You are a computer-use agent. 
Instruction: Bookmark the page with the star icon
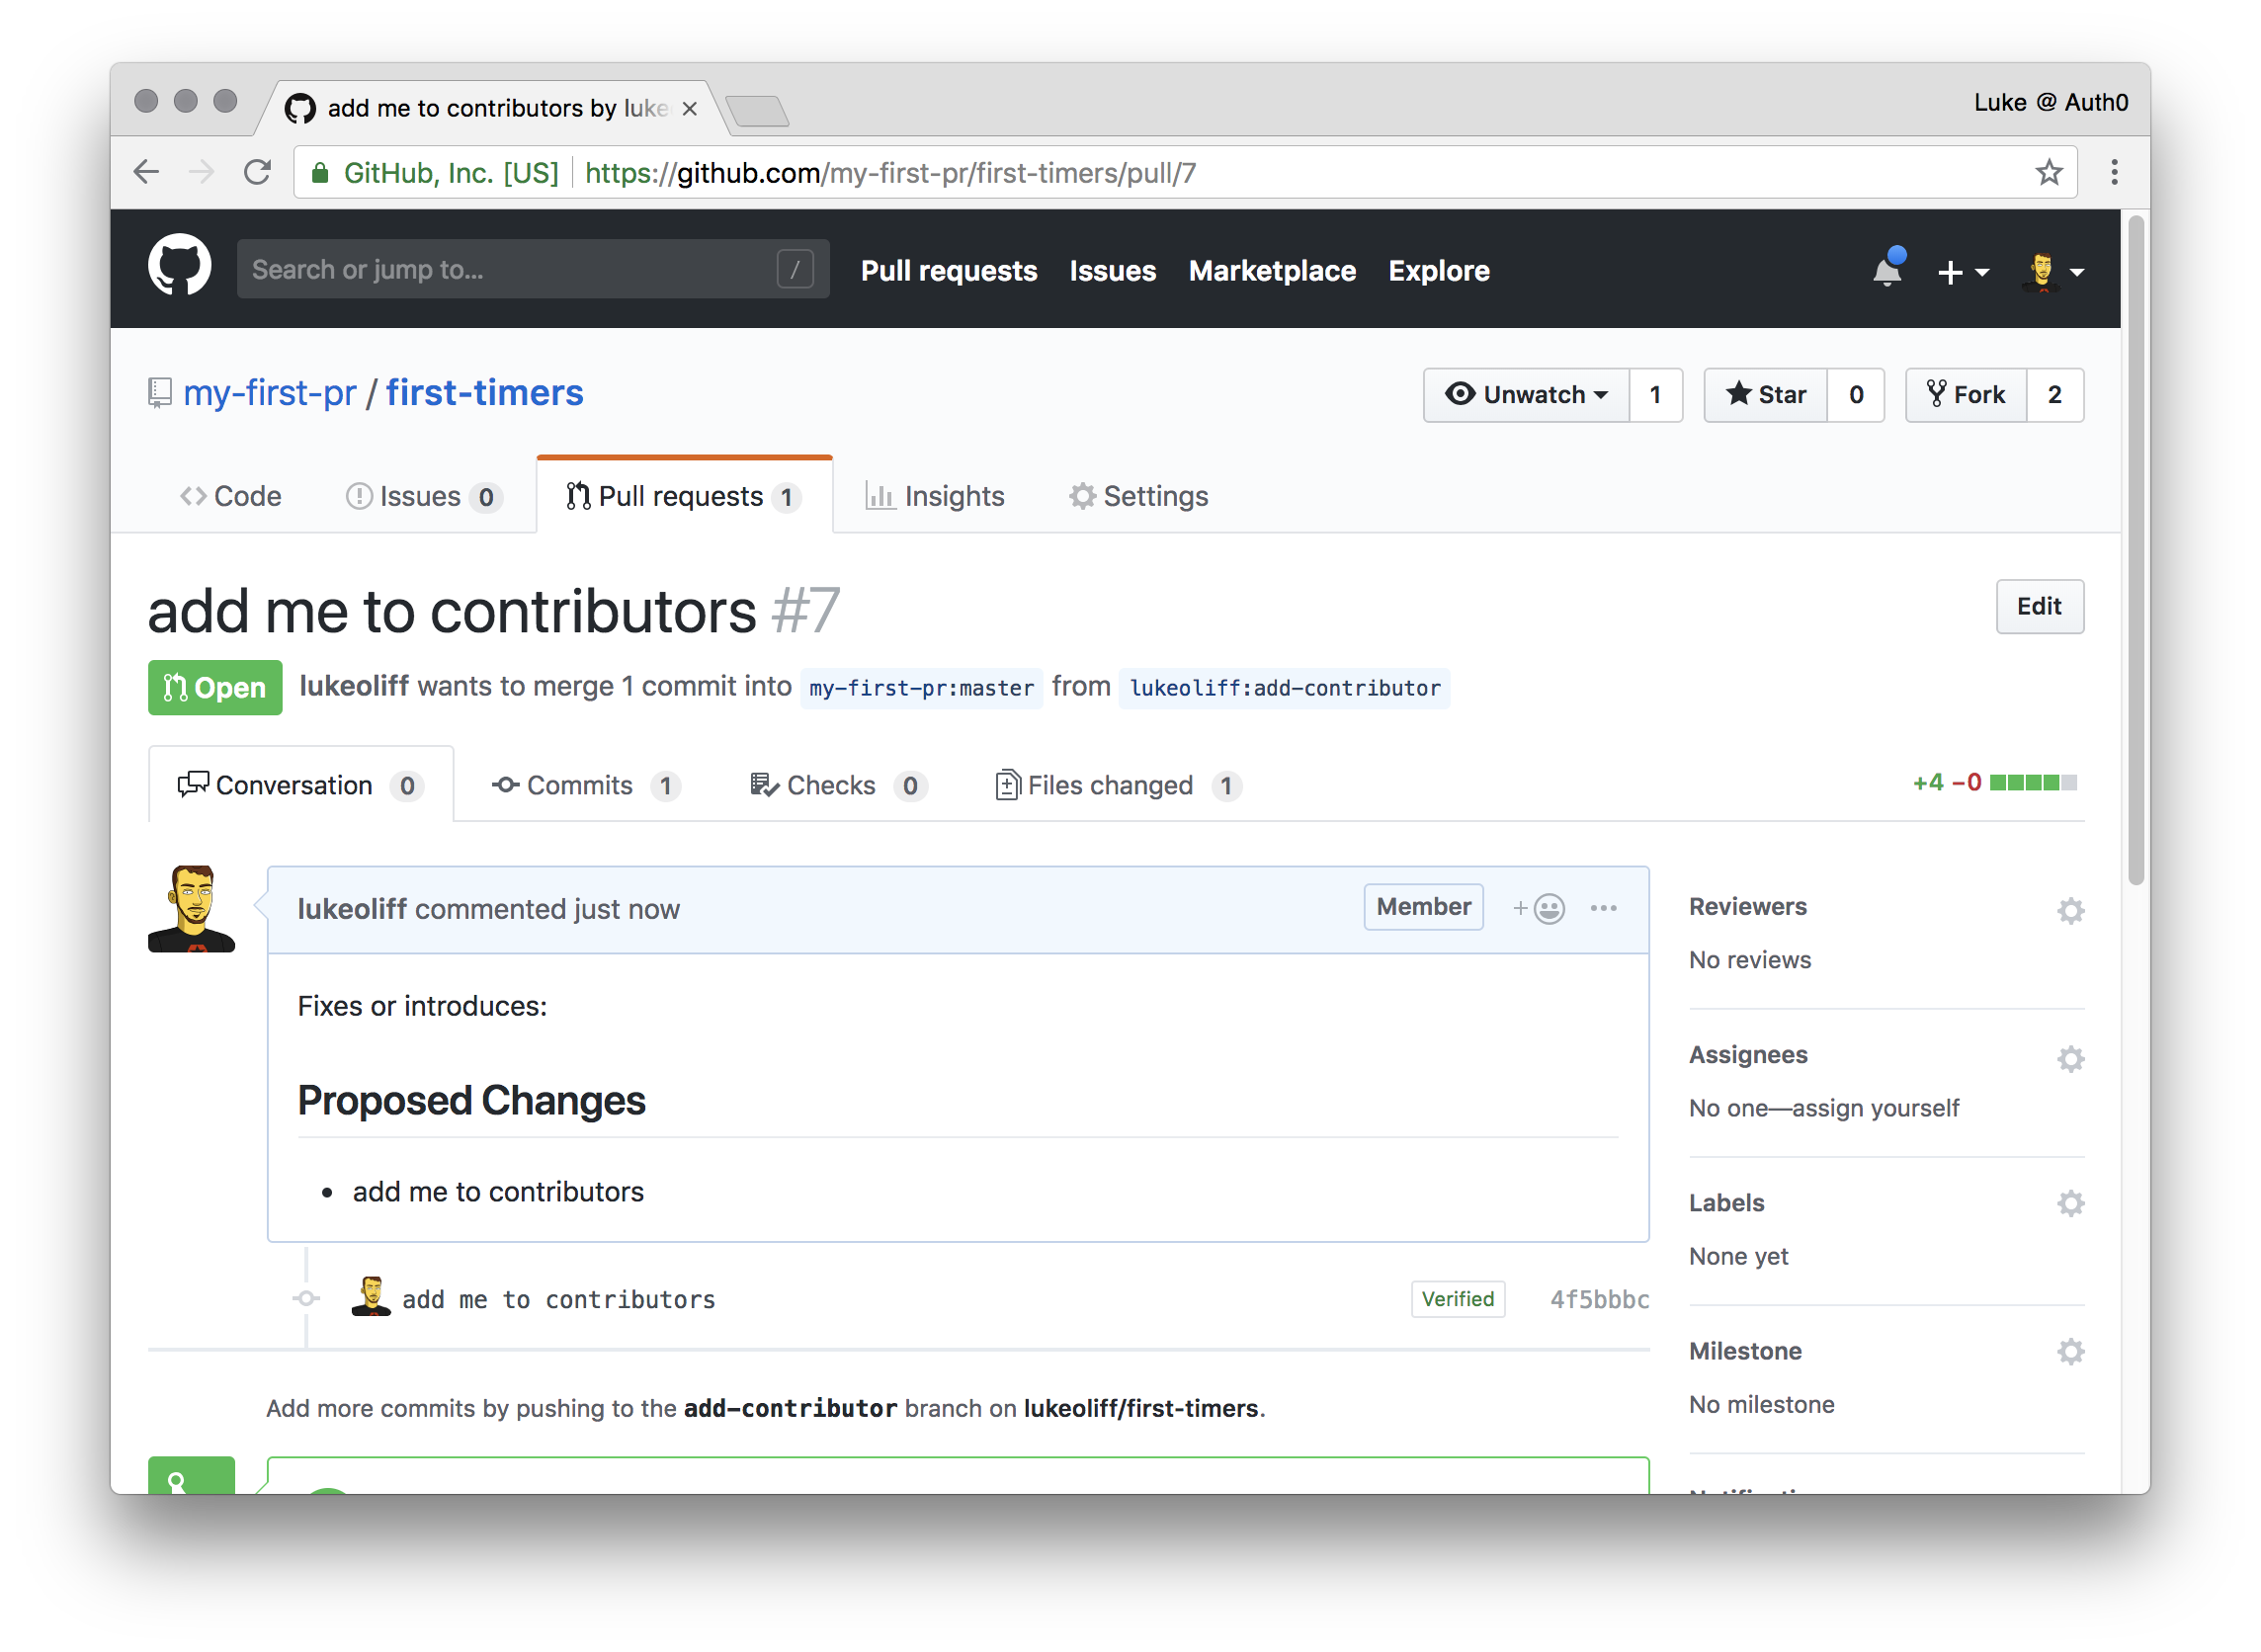(x=2049, y=173)
